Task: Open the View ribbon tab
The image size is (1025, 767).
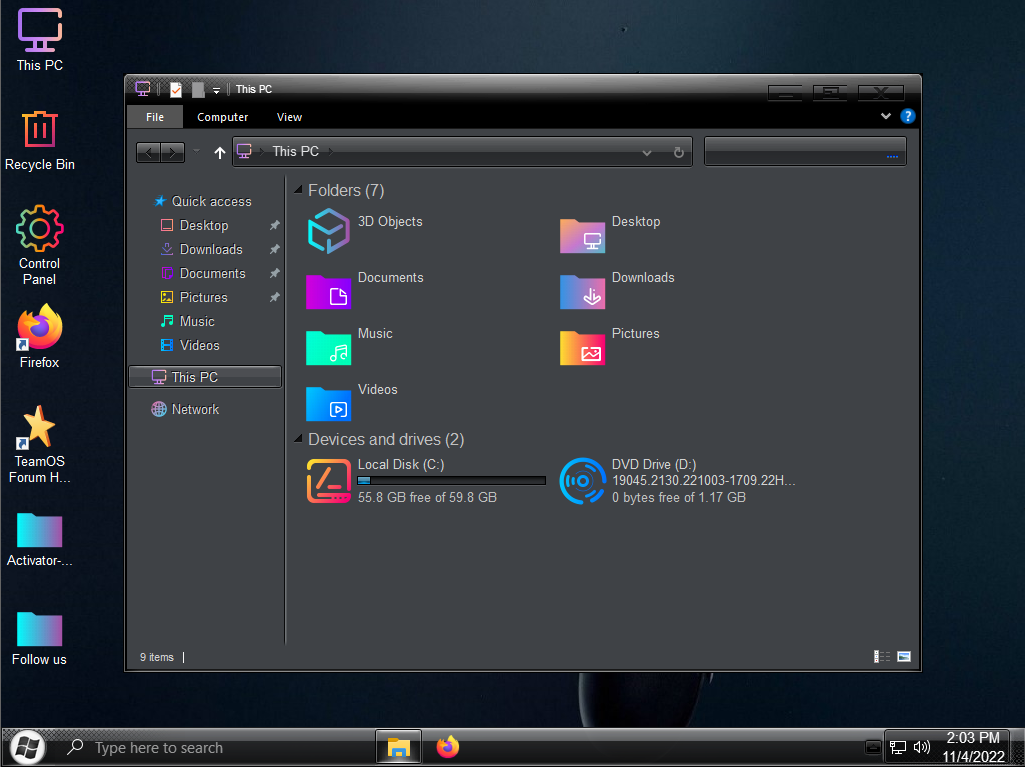Action: coord(289,117)
